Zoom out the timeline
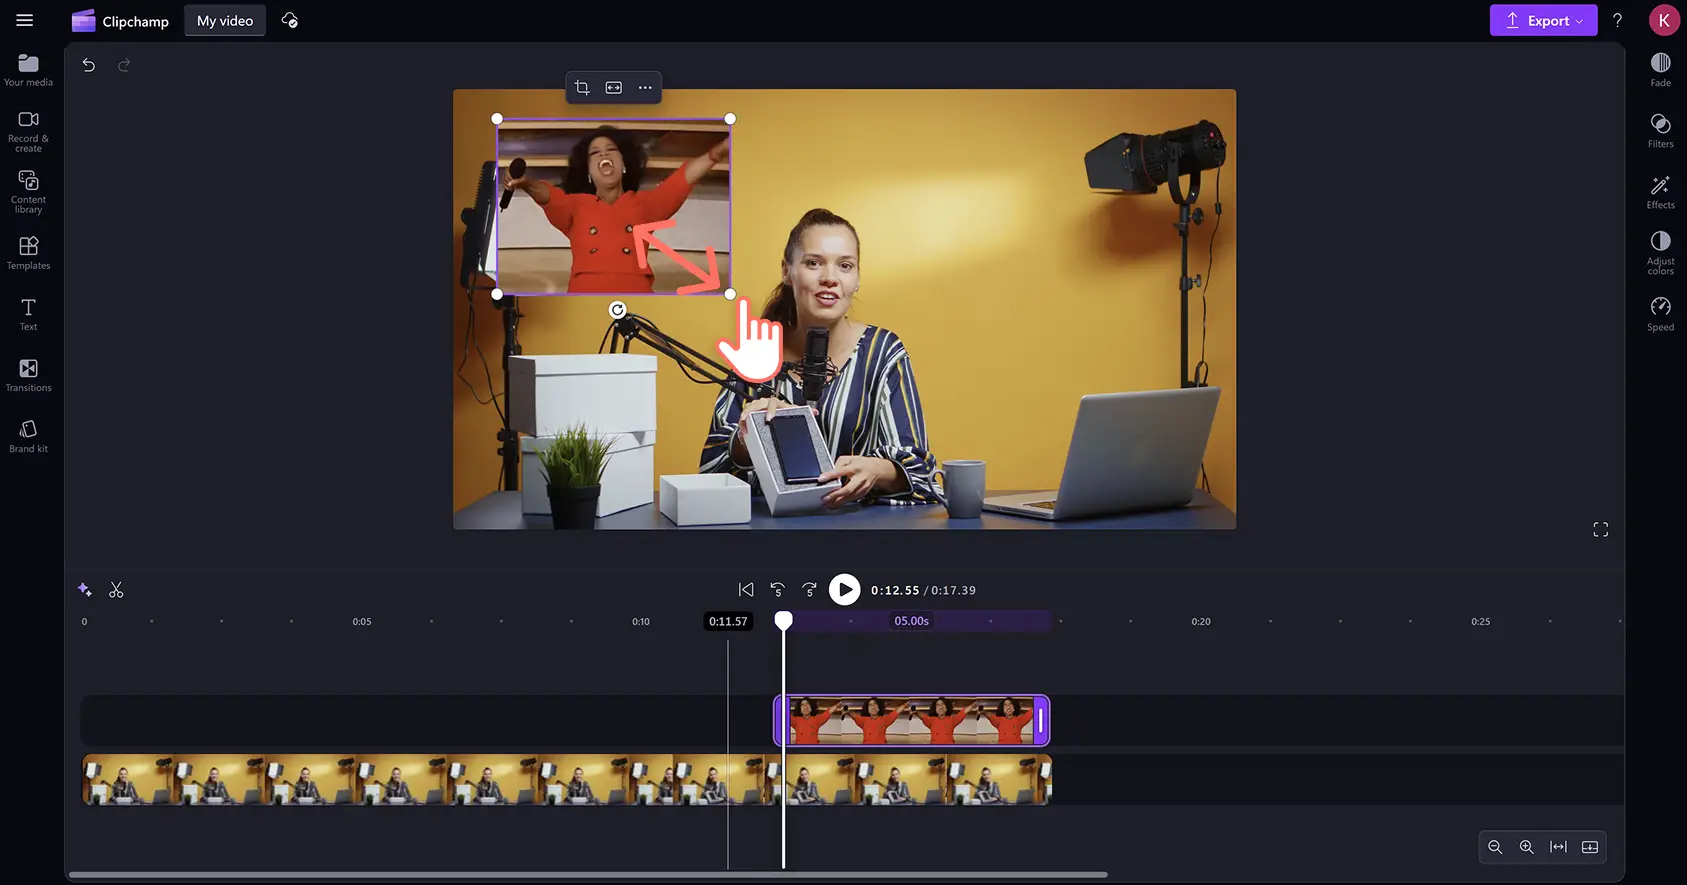The image size is (1687, 885). coord(1495,847)
